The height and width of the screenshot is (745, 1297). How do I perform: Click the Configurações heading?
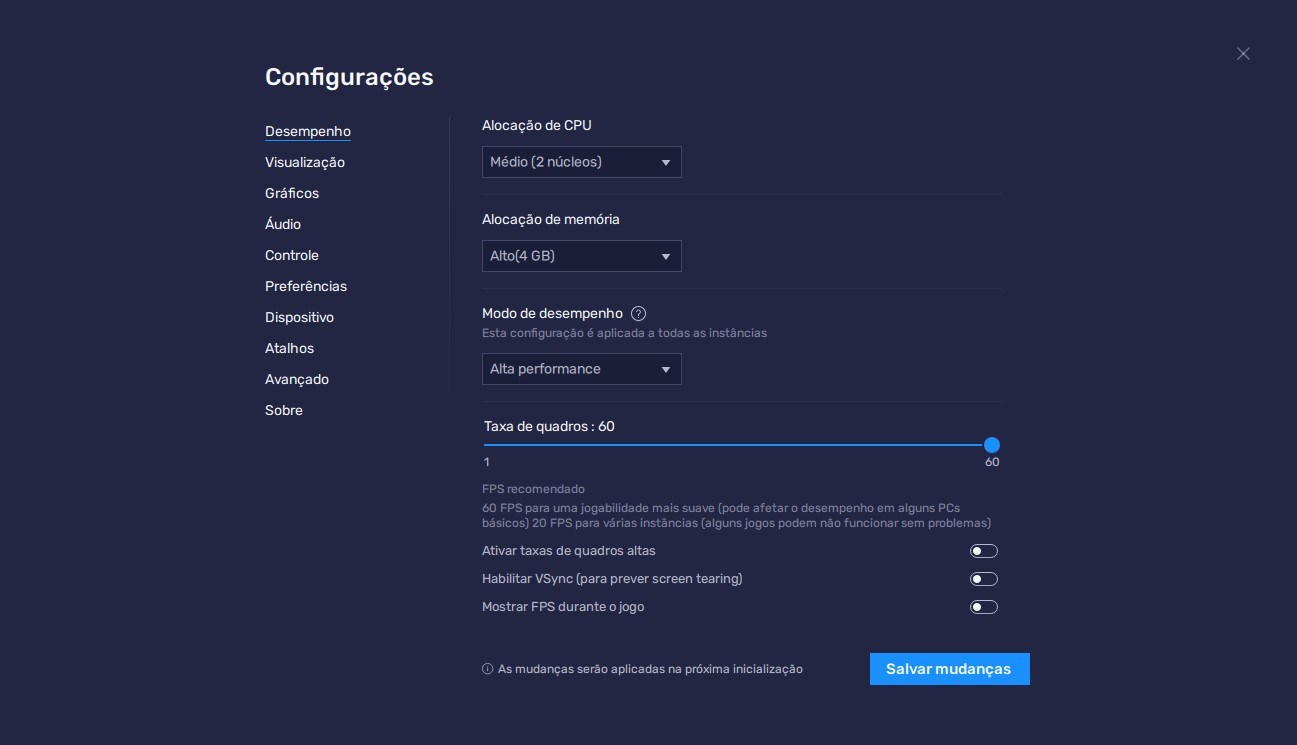[349, 77]
